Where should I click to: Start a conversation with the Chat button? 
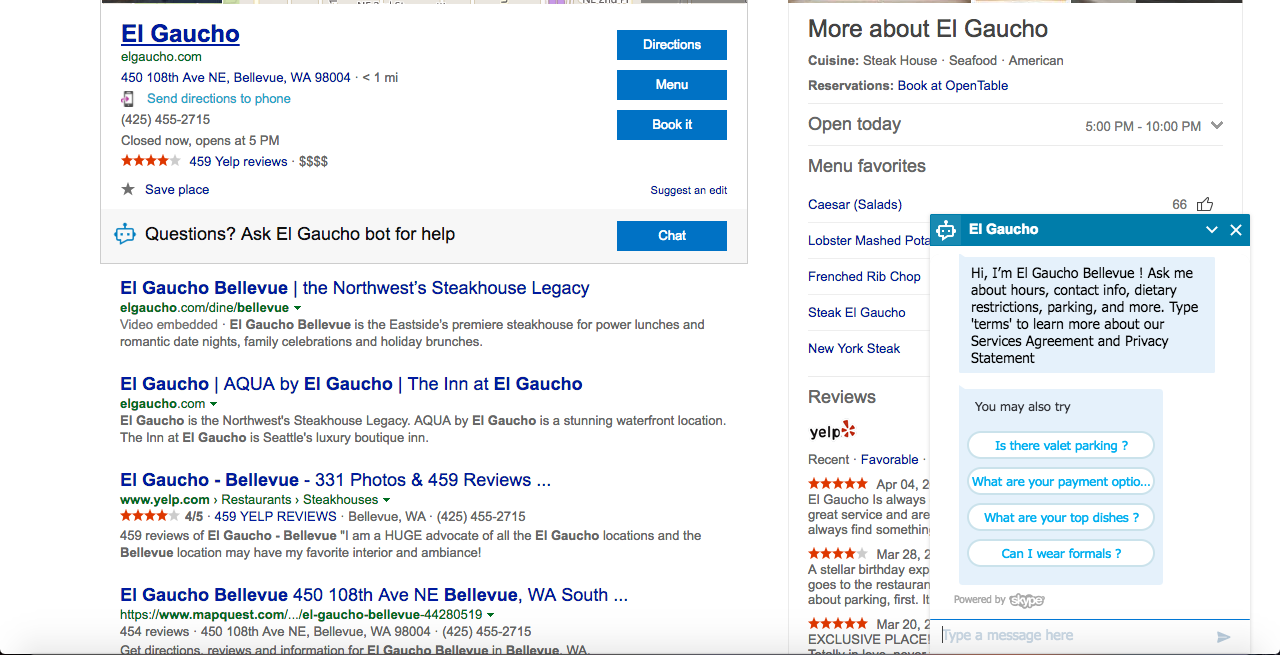[x=672, y=236]
